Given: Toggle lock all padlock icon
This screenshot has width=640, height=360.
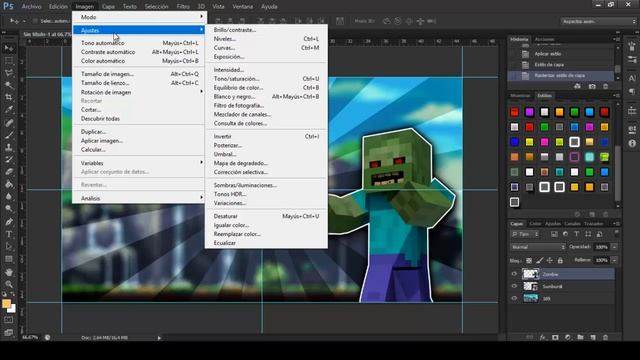Looking at the screenshot, I should click(560, 260).
